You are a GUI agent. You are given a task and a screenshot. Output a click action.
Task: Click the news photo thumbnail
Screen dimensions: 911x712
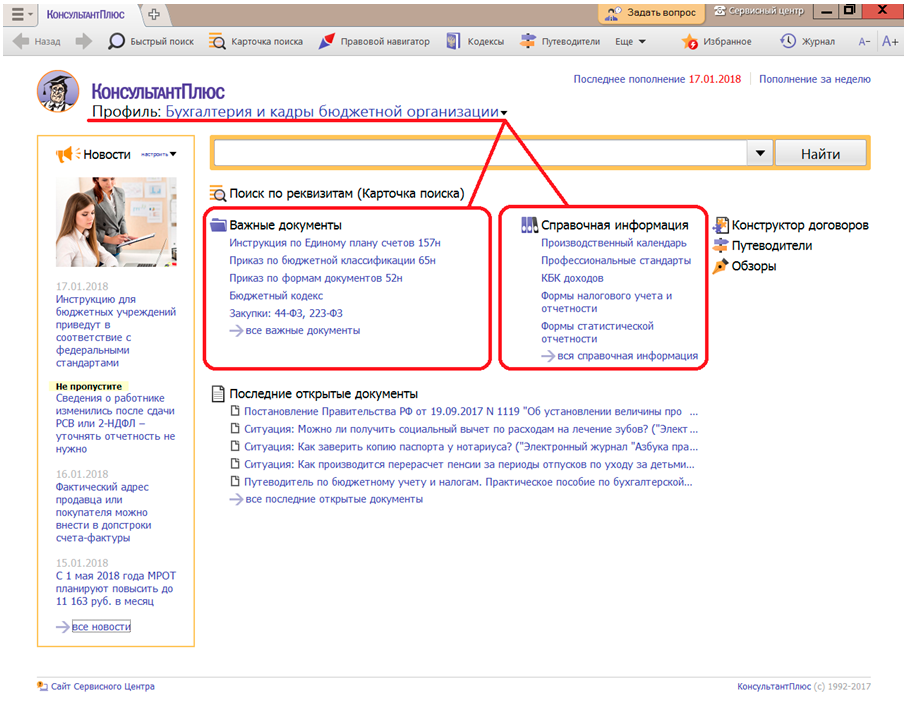click(x=113, y=222)
